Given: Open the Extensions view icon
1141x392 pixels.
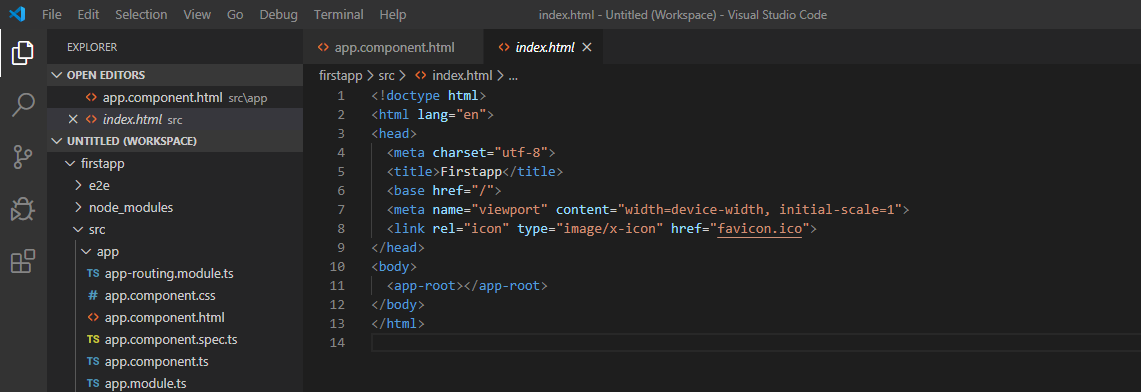Looking at the screenshot, I should (x=23, y=261).
